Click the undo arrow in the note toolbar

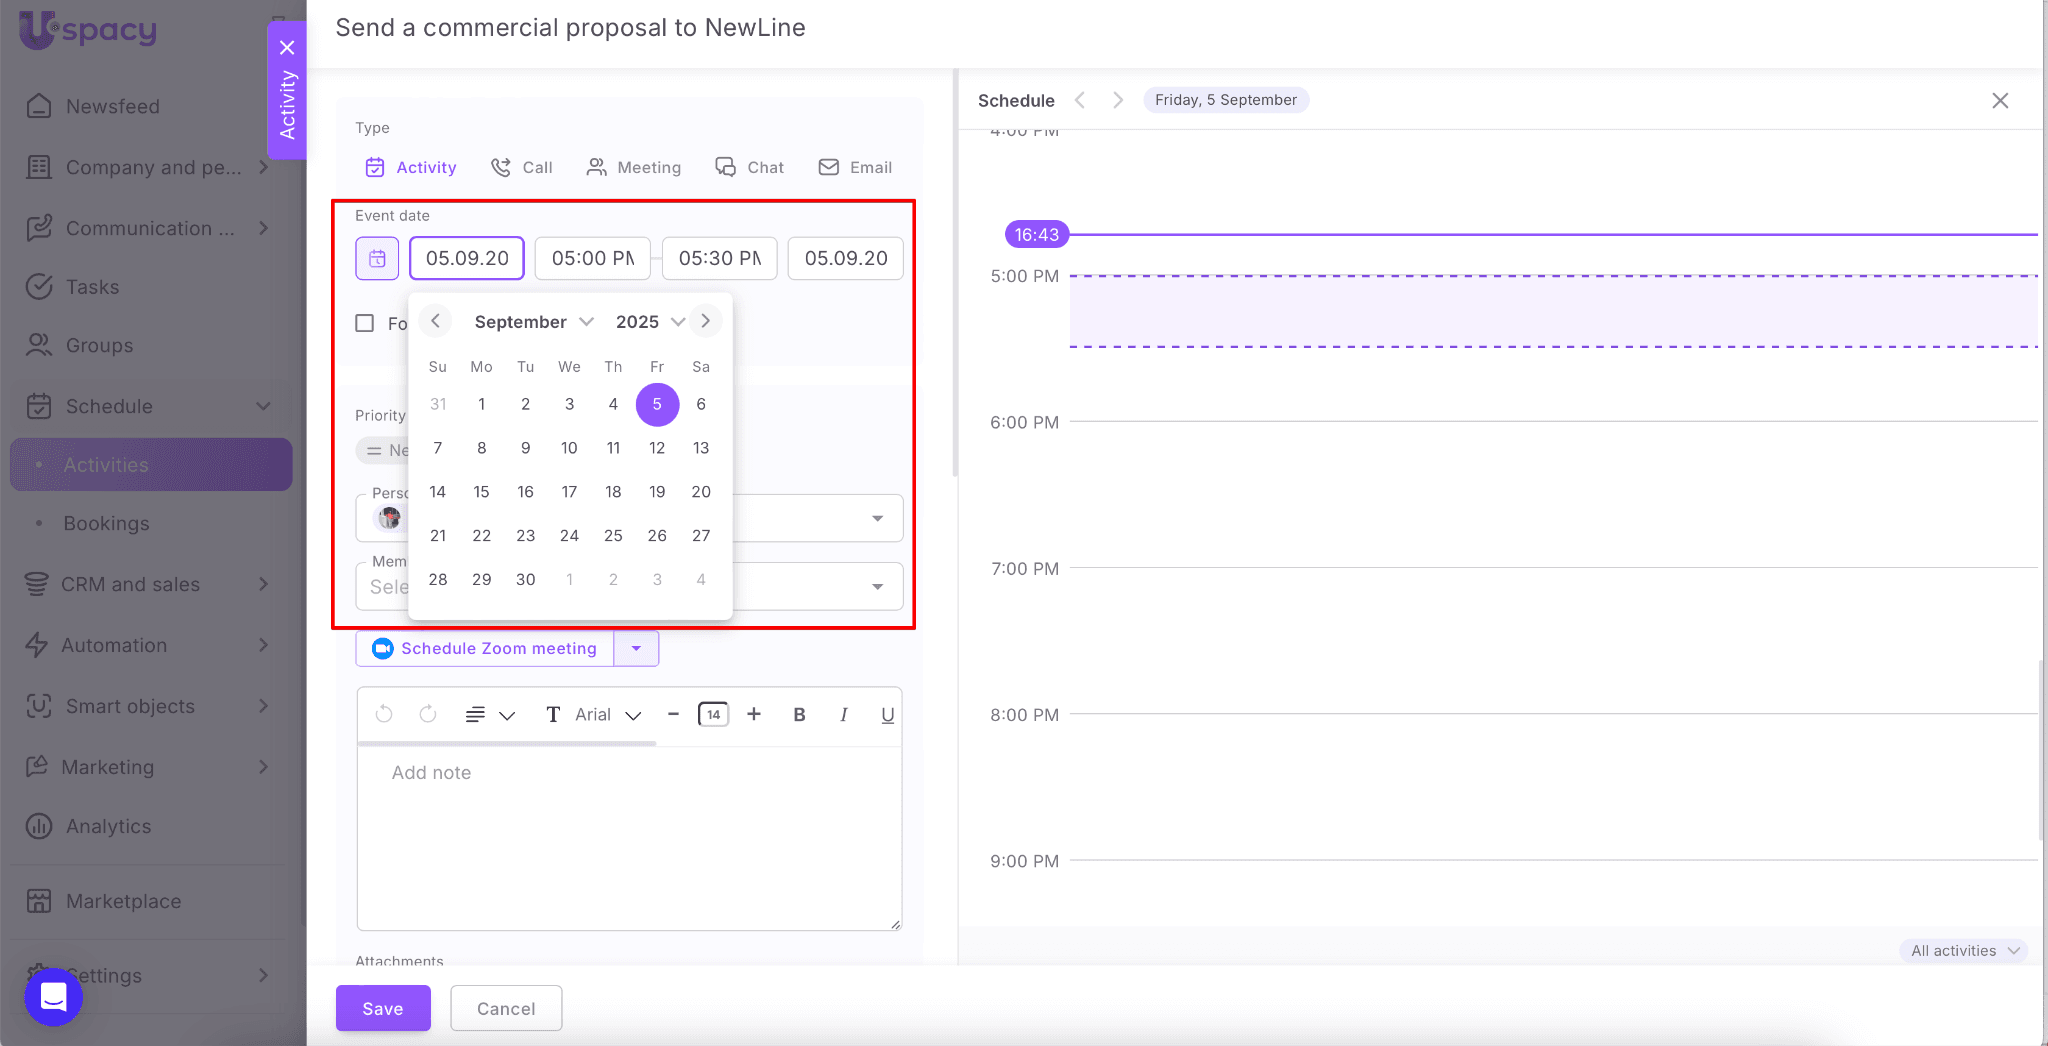[384, 714]
